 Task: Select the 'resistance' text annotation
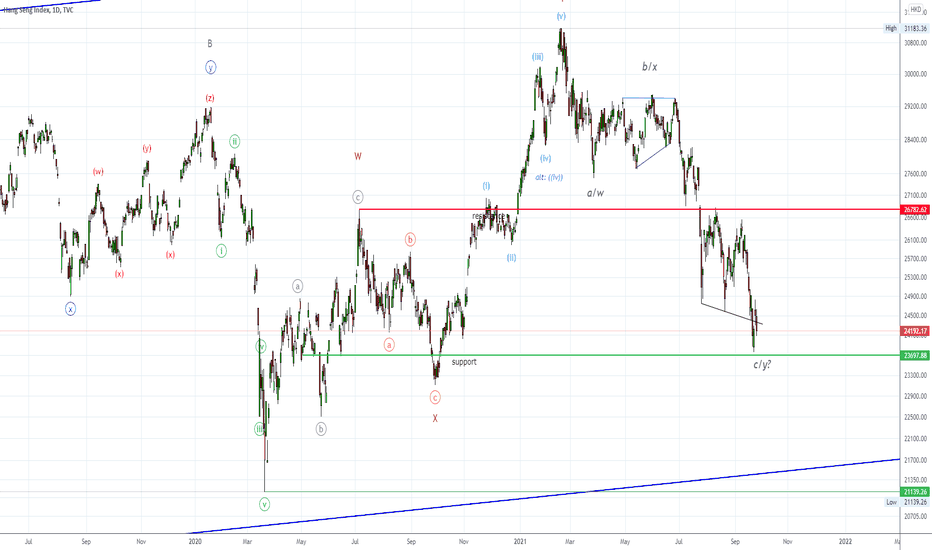tap(489, 216)
